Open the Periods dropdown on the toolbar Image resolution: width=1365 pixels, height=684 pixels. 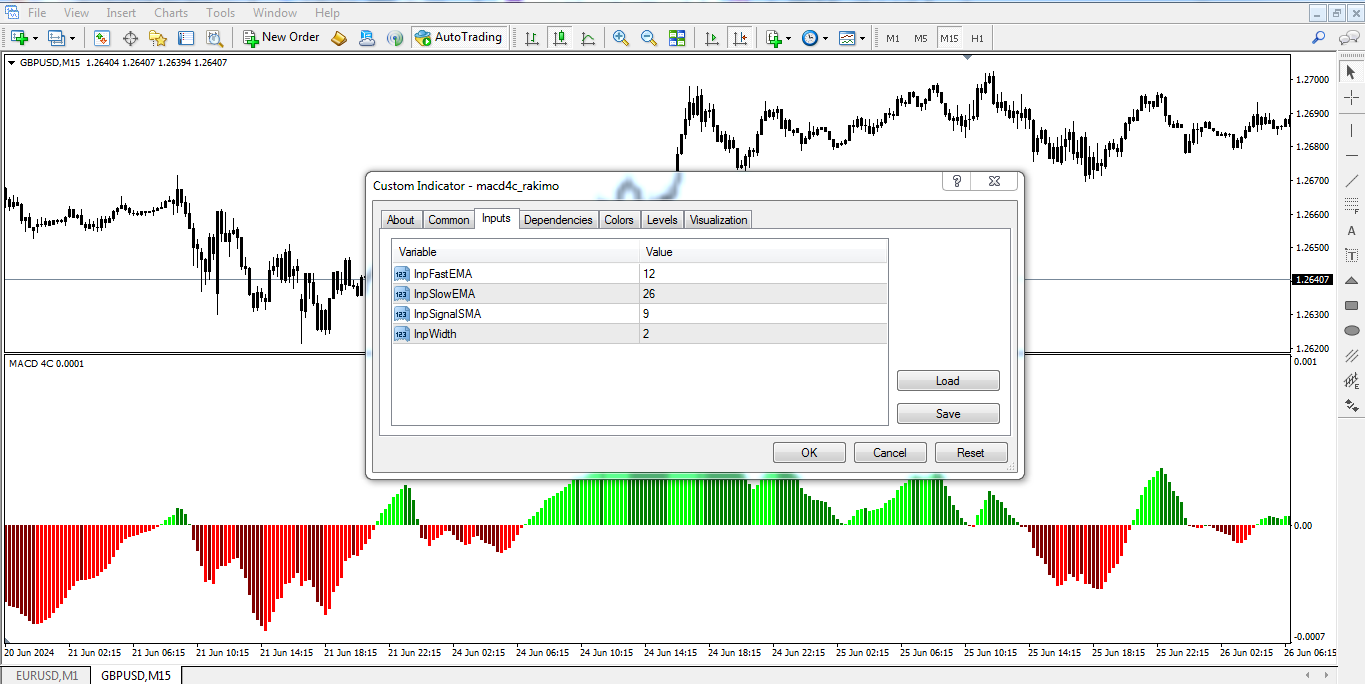tap(825, 37)
